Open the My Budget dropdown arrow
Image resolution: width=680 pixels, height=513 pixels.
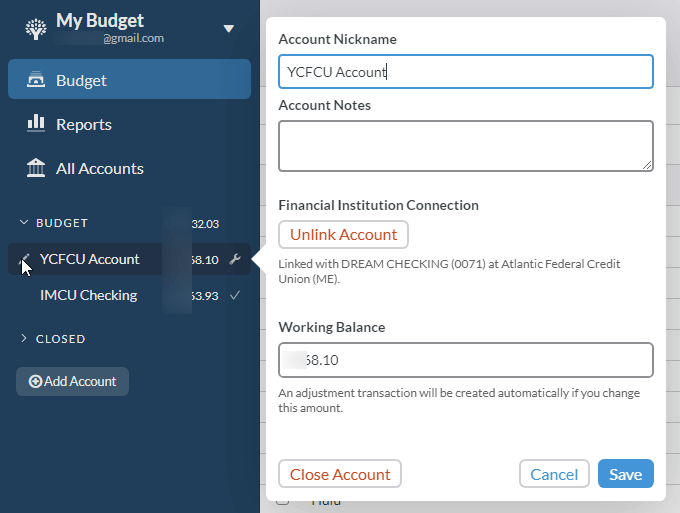click(228, 29)
